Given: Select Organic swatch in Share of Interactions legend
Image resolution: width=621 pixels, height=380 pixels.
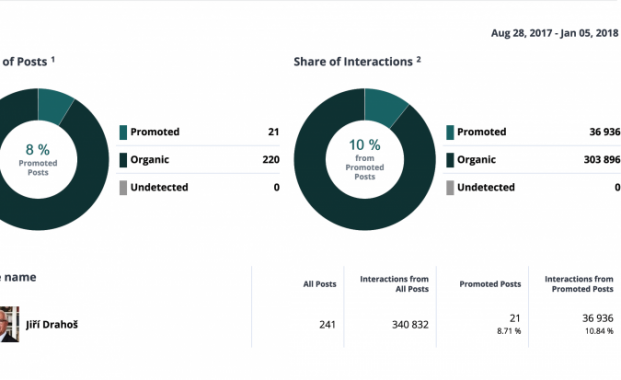Looking at the screenshot, I should click(450, 160).
